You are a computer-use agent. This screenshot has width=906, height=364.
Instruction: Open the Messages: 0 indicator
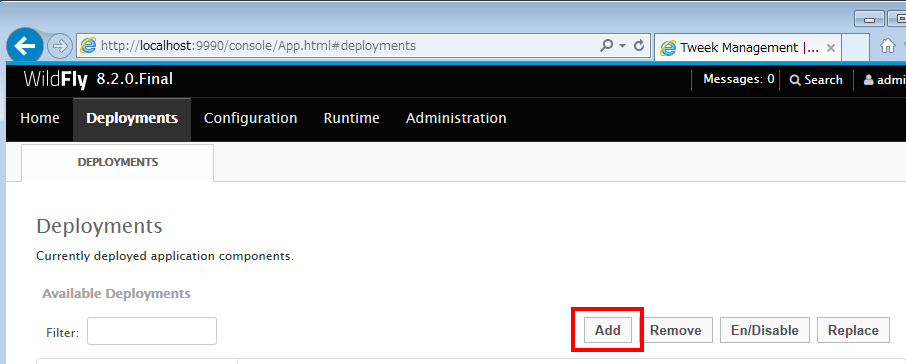click(738, 79)
